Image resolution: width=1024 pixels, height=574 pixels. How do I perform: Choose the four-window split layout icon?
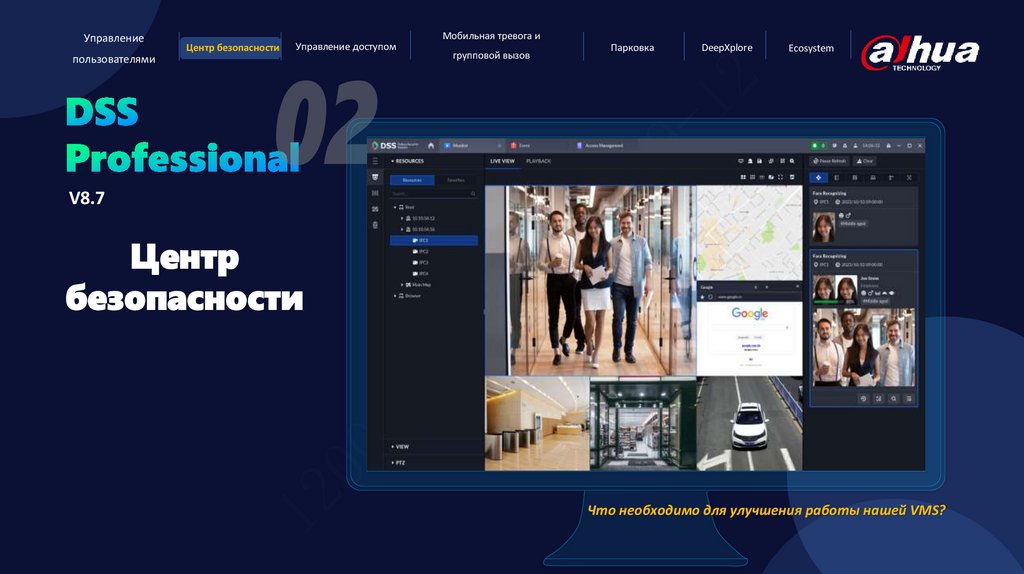[743, 177]
